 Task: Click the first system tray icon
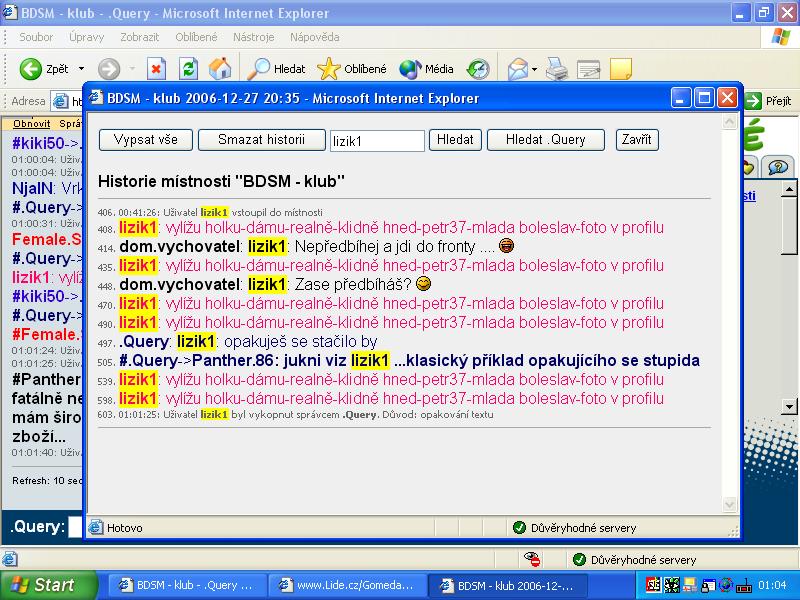653,585
